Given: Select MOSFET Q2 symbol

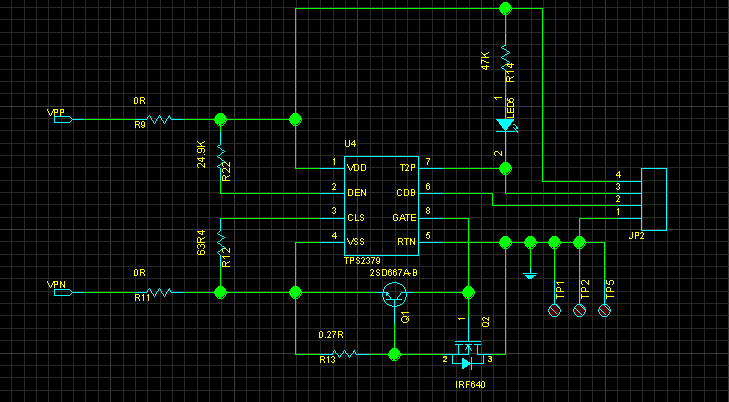Looking at the screenshot, I should (x=469, y=354).
